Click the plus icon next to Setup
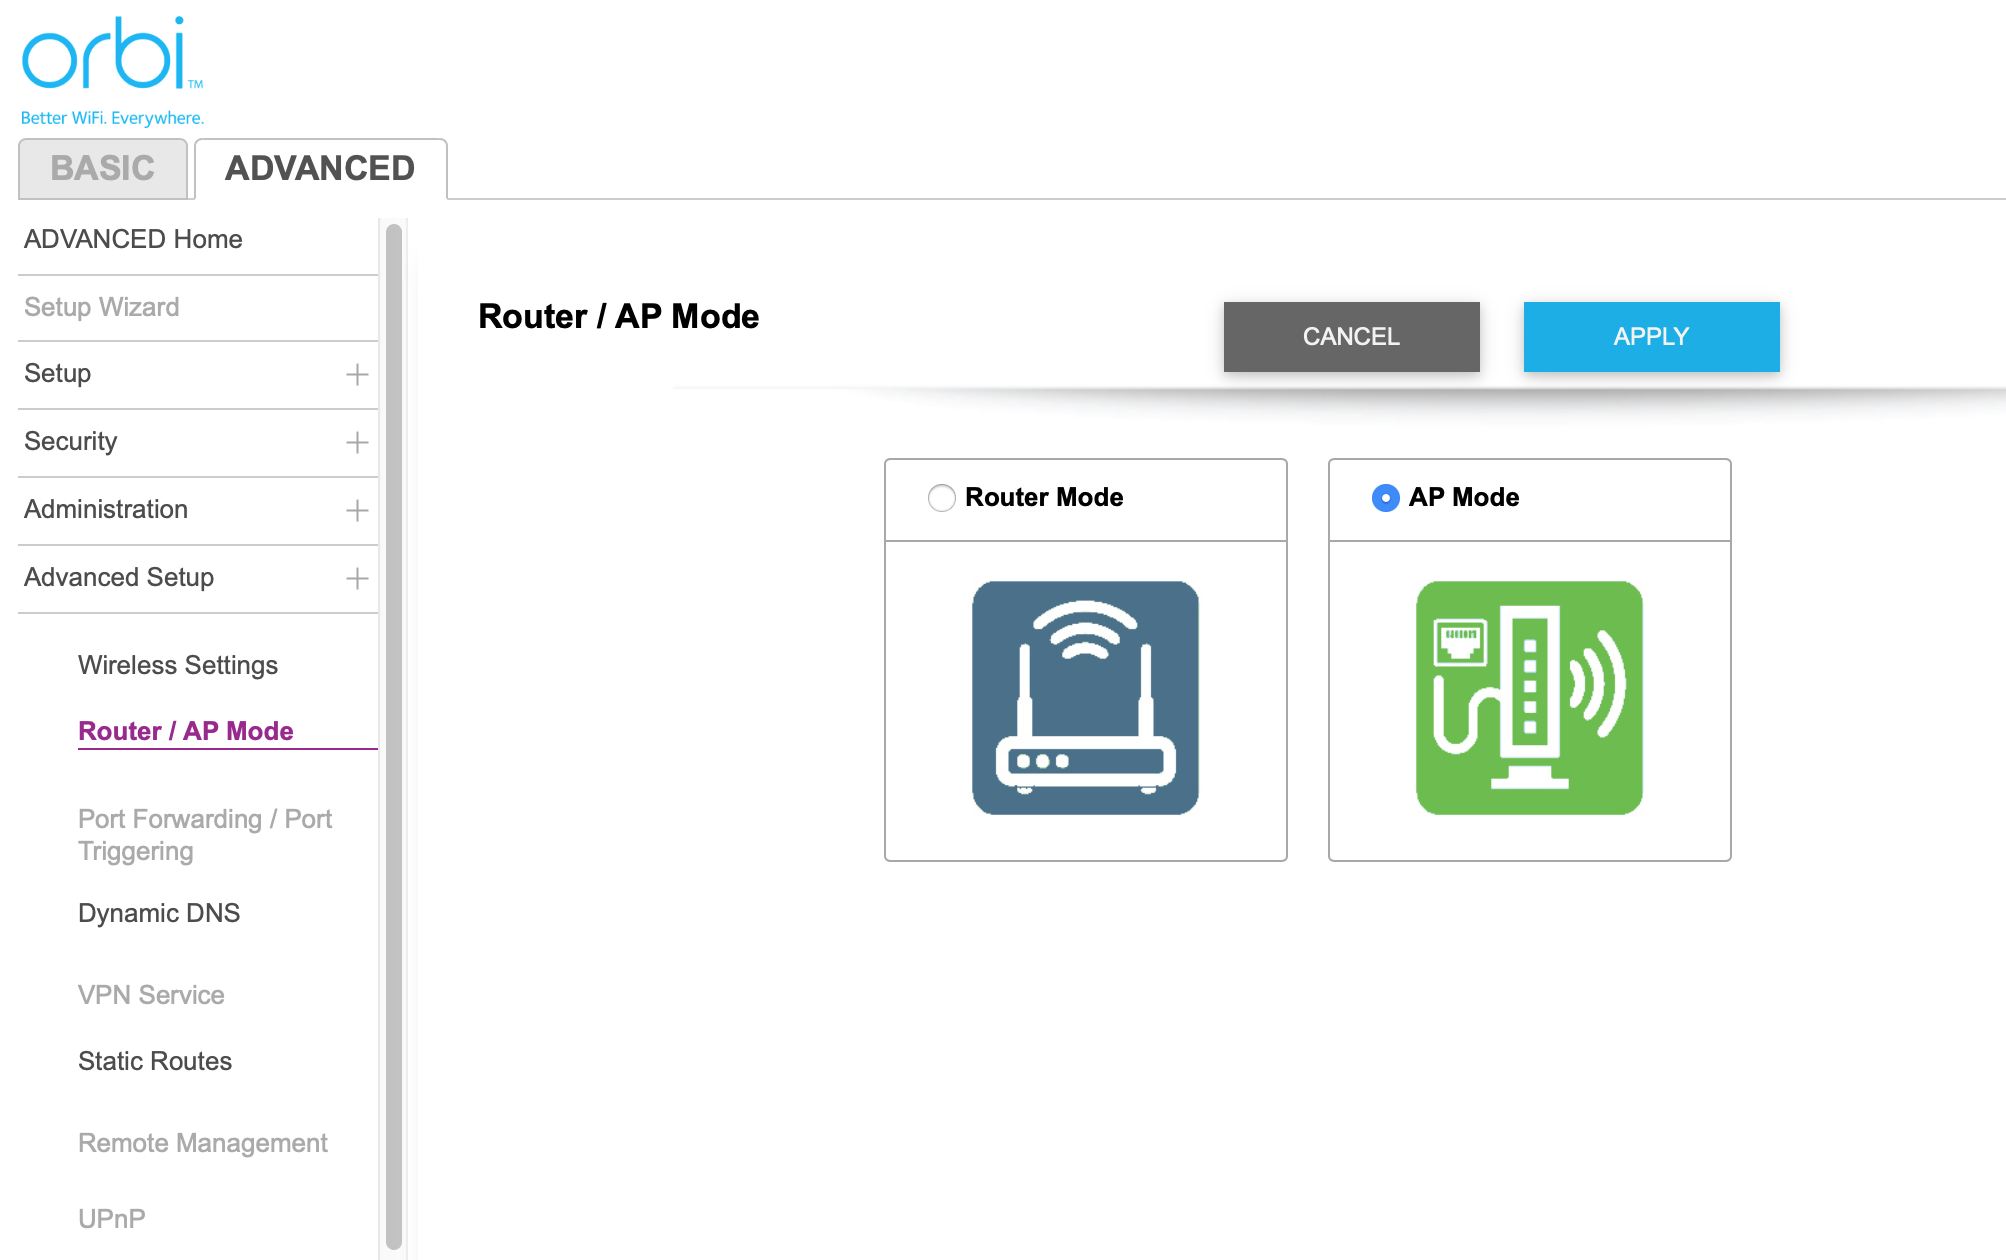The image size is (2006, 1260). [x=357, y=375]
